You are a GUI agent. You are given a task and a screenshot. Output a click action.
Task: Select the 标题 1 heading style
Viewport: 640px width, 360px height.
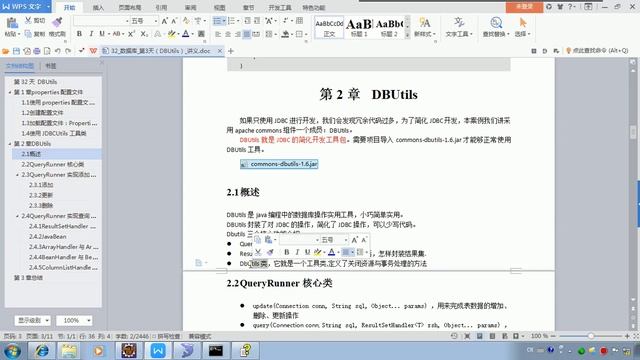click(359, 28)
